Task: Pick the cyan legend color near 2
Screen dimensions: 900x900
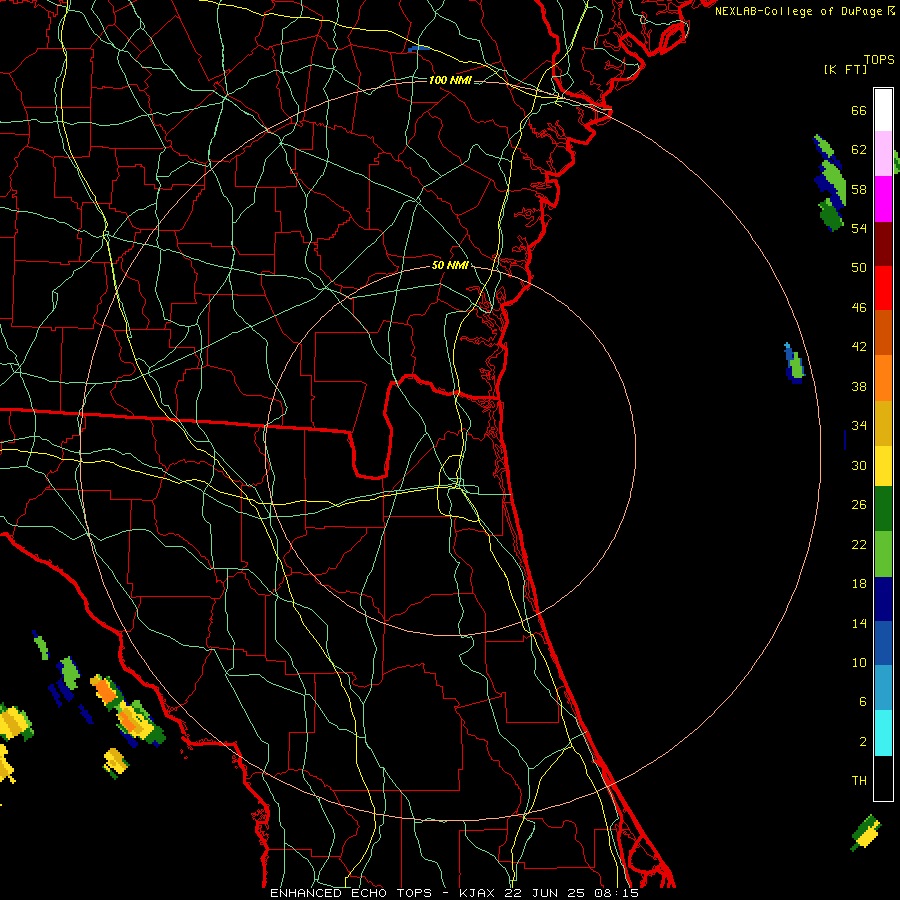Action: 883,733
